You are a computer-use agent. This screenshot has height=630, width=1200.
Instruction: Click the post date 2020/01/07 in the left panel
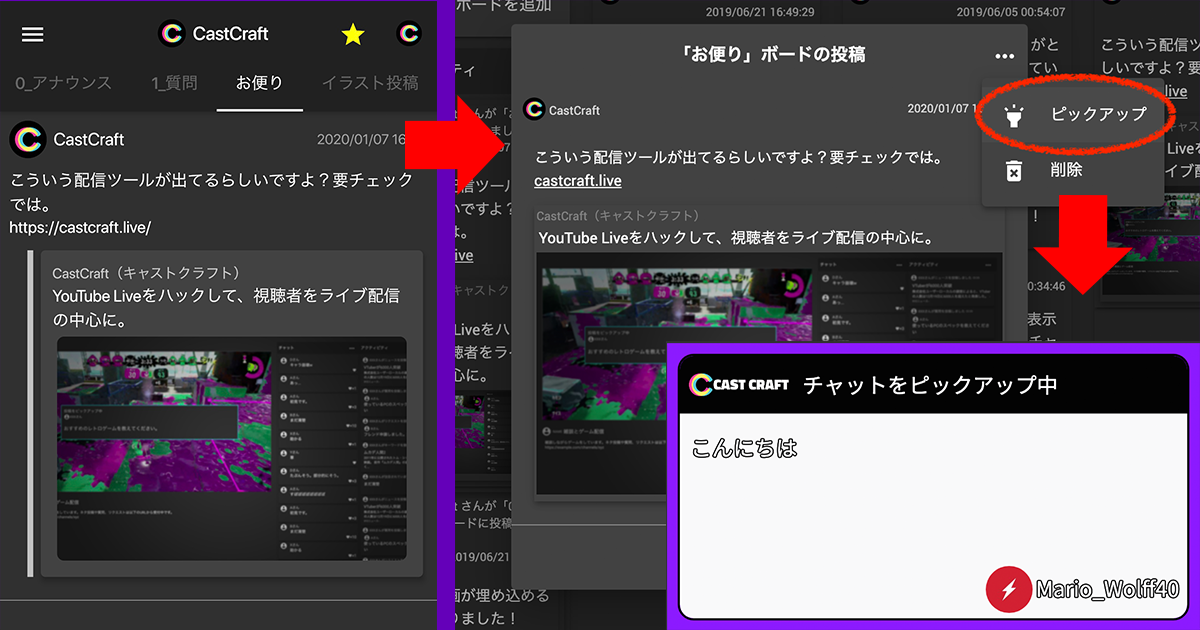(361, 139)
